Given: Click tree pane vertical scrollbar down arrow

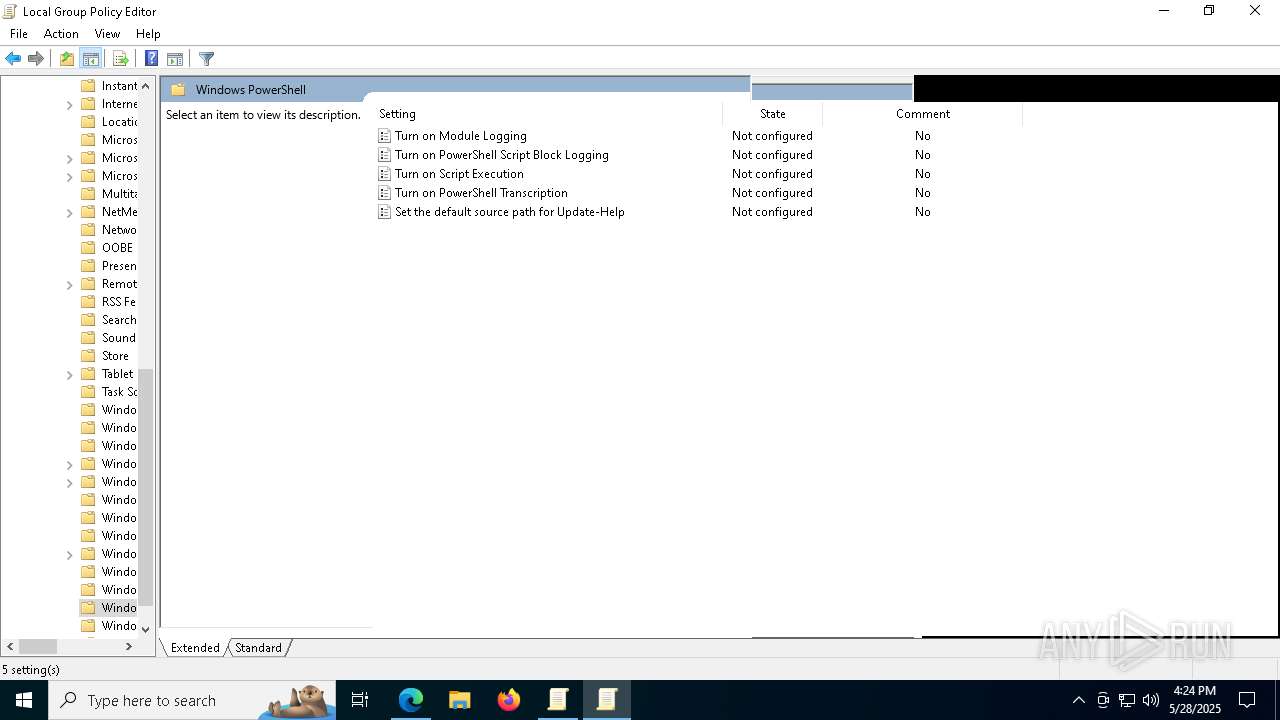Looking at the screenshot, I should tap(146, 629).
